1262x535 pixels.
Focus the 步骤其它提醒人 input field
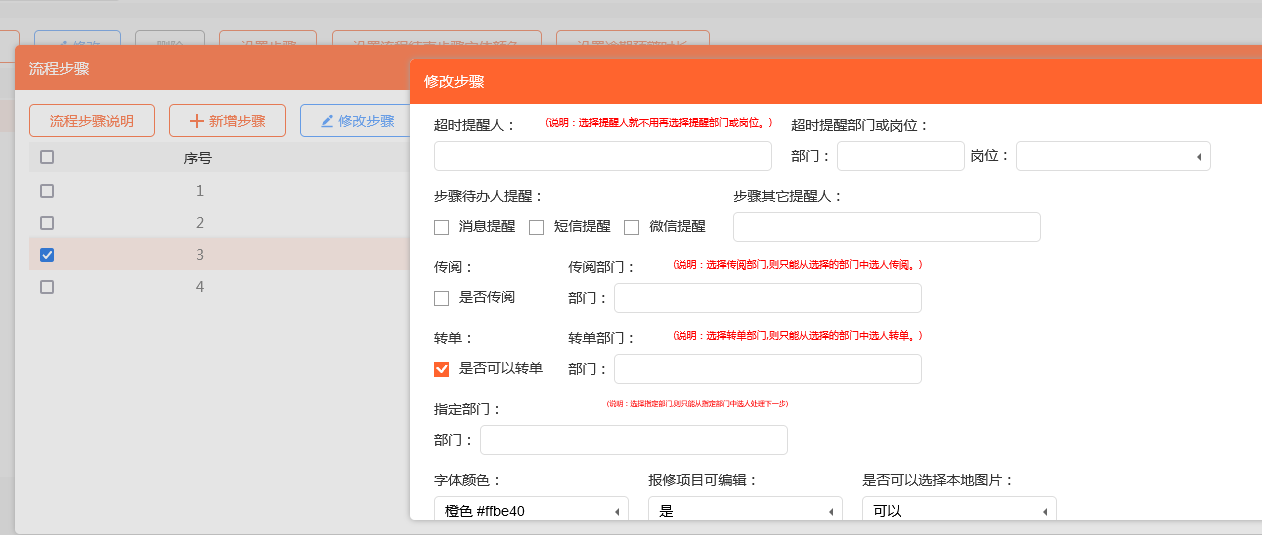886,227
